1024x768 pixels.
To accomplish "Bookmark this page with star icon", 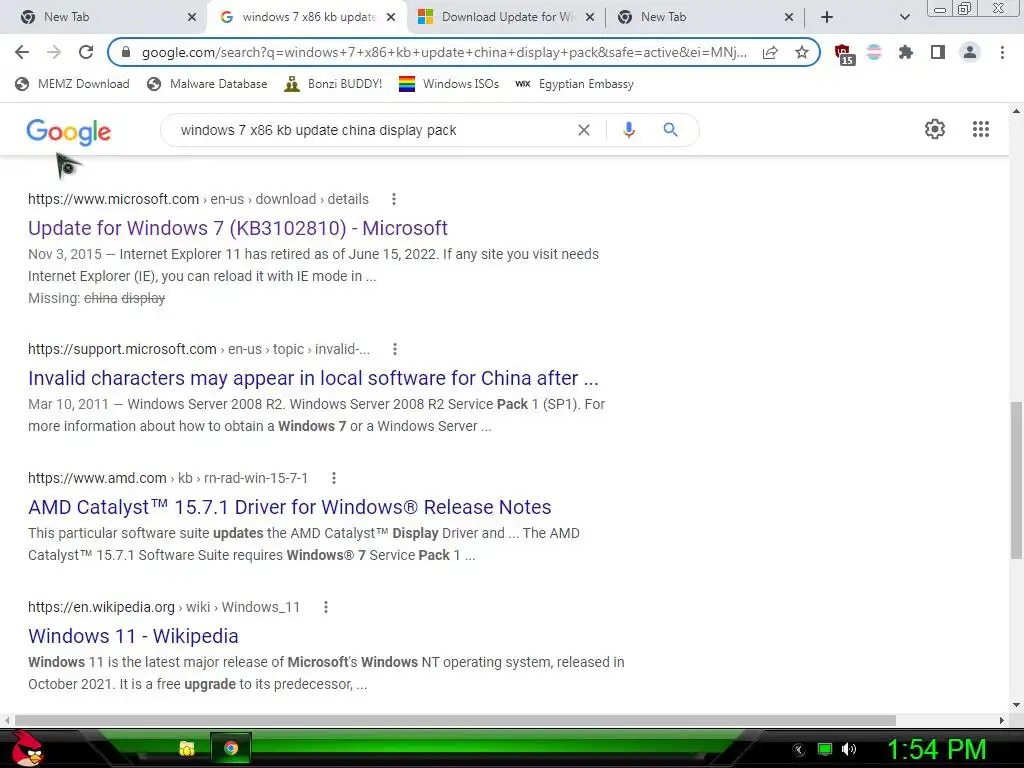I will tap(802, 52).
